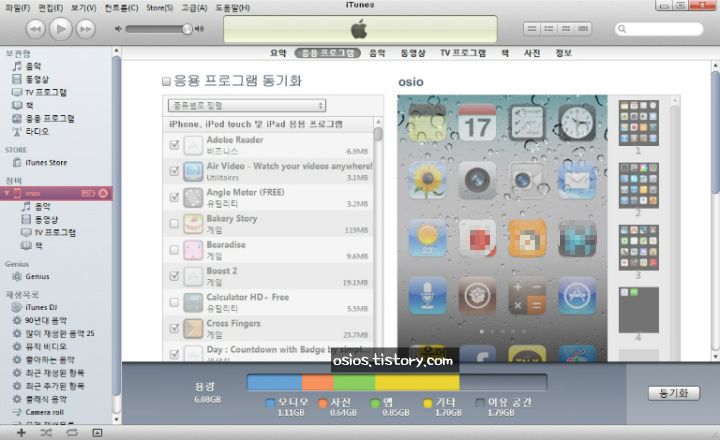Screen dimensions: 720x440
Task: Click the play button
Action: [x=60, y=29]
